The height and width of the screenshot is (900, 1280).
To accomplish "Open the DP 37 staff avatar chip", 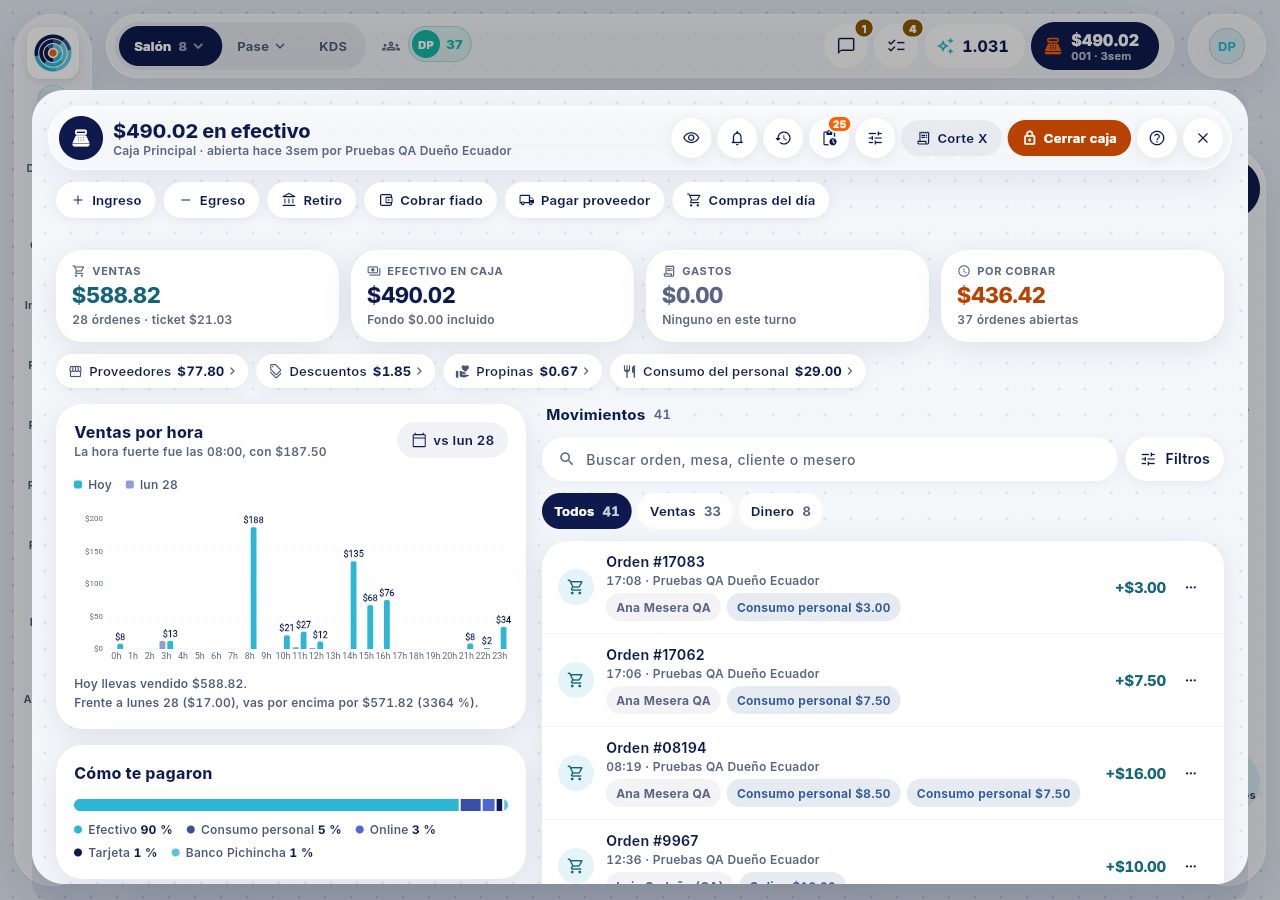I will (439, 44).
